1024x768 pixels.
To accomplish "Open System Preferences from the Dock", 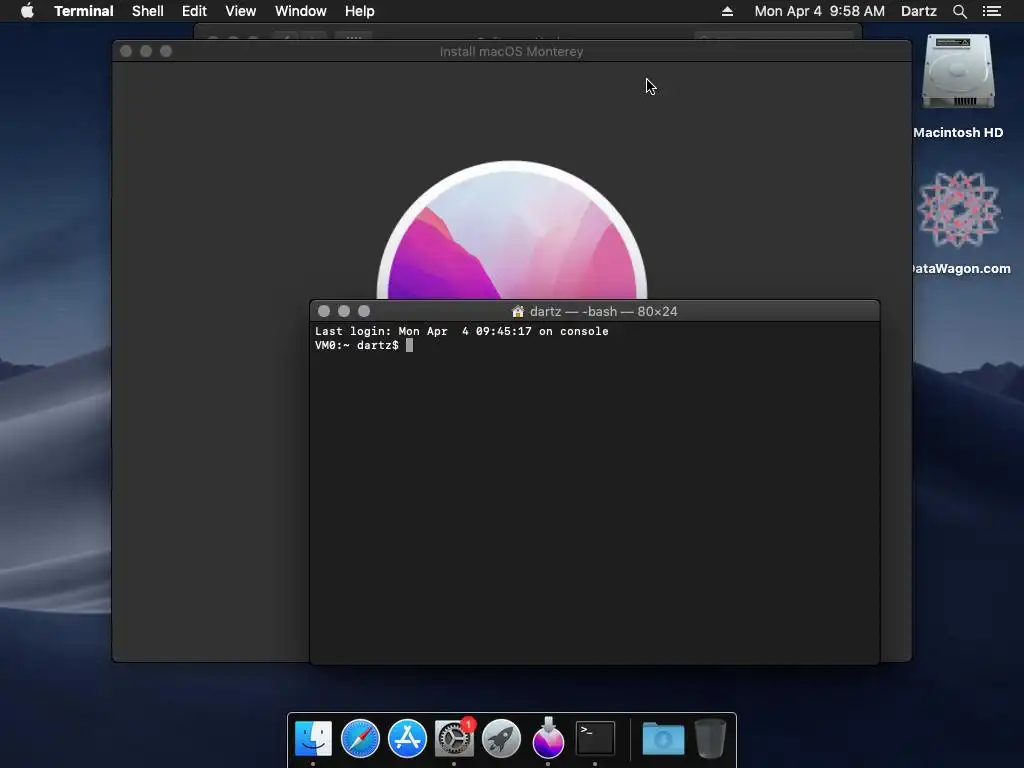I will [x=454, y=739].
